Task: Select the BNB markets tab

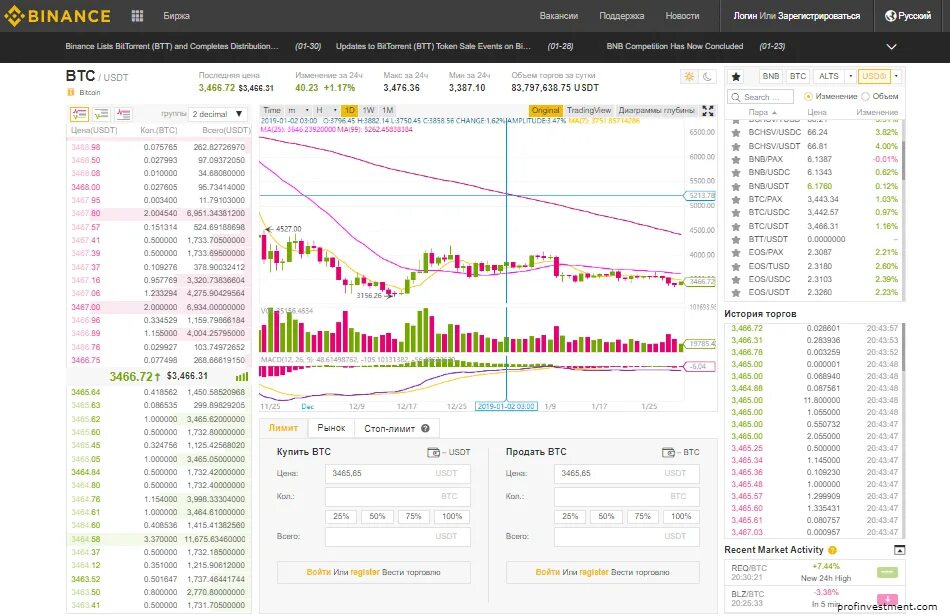Action: click(x=771, y=76)
